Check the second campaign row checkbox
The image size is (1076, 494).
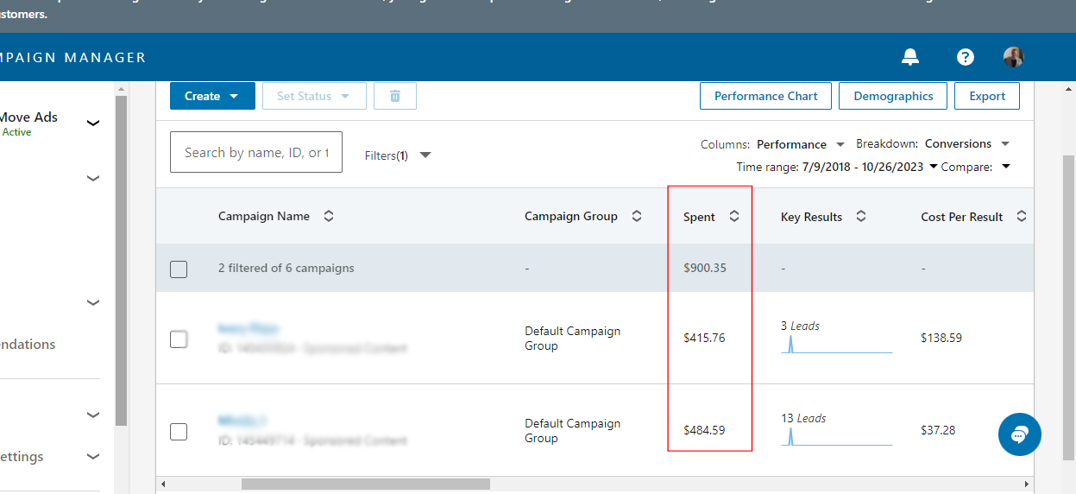coord(179,432)
